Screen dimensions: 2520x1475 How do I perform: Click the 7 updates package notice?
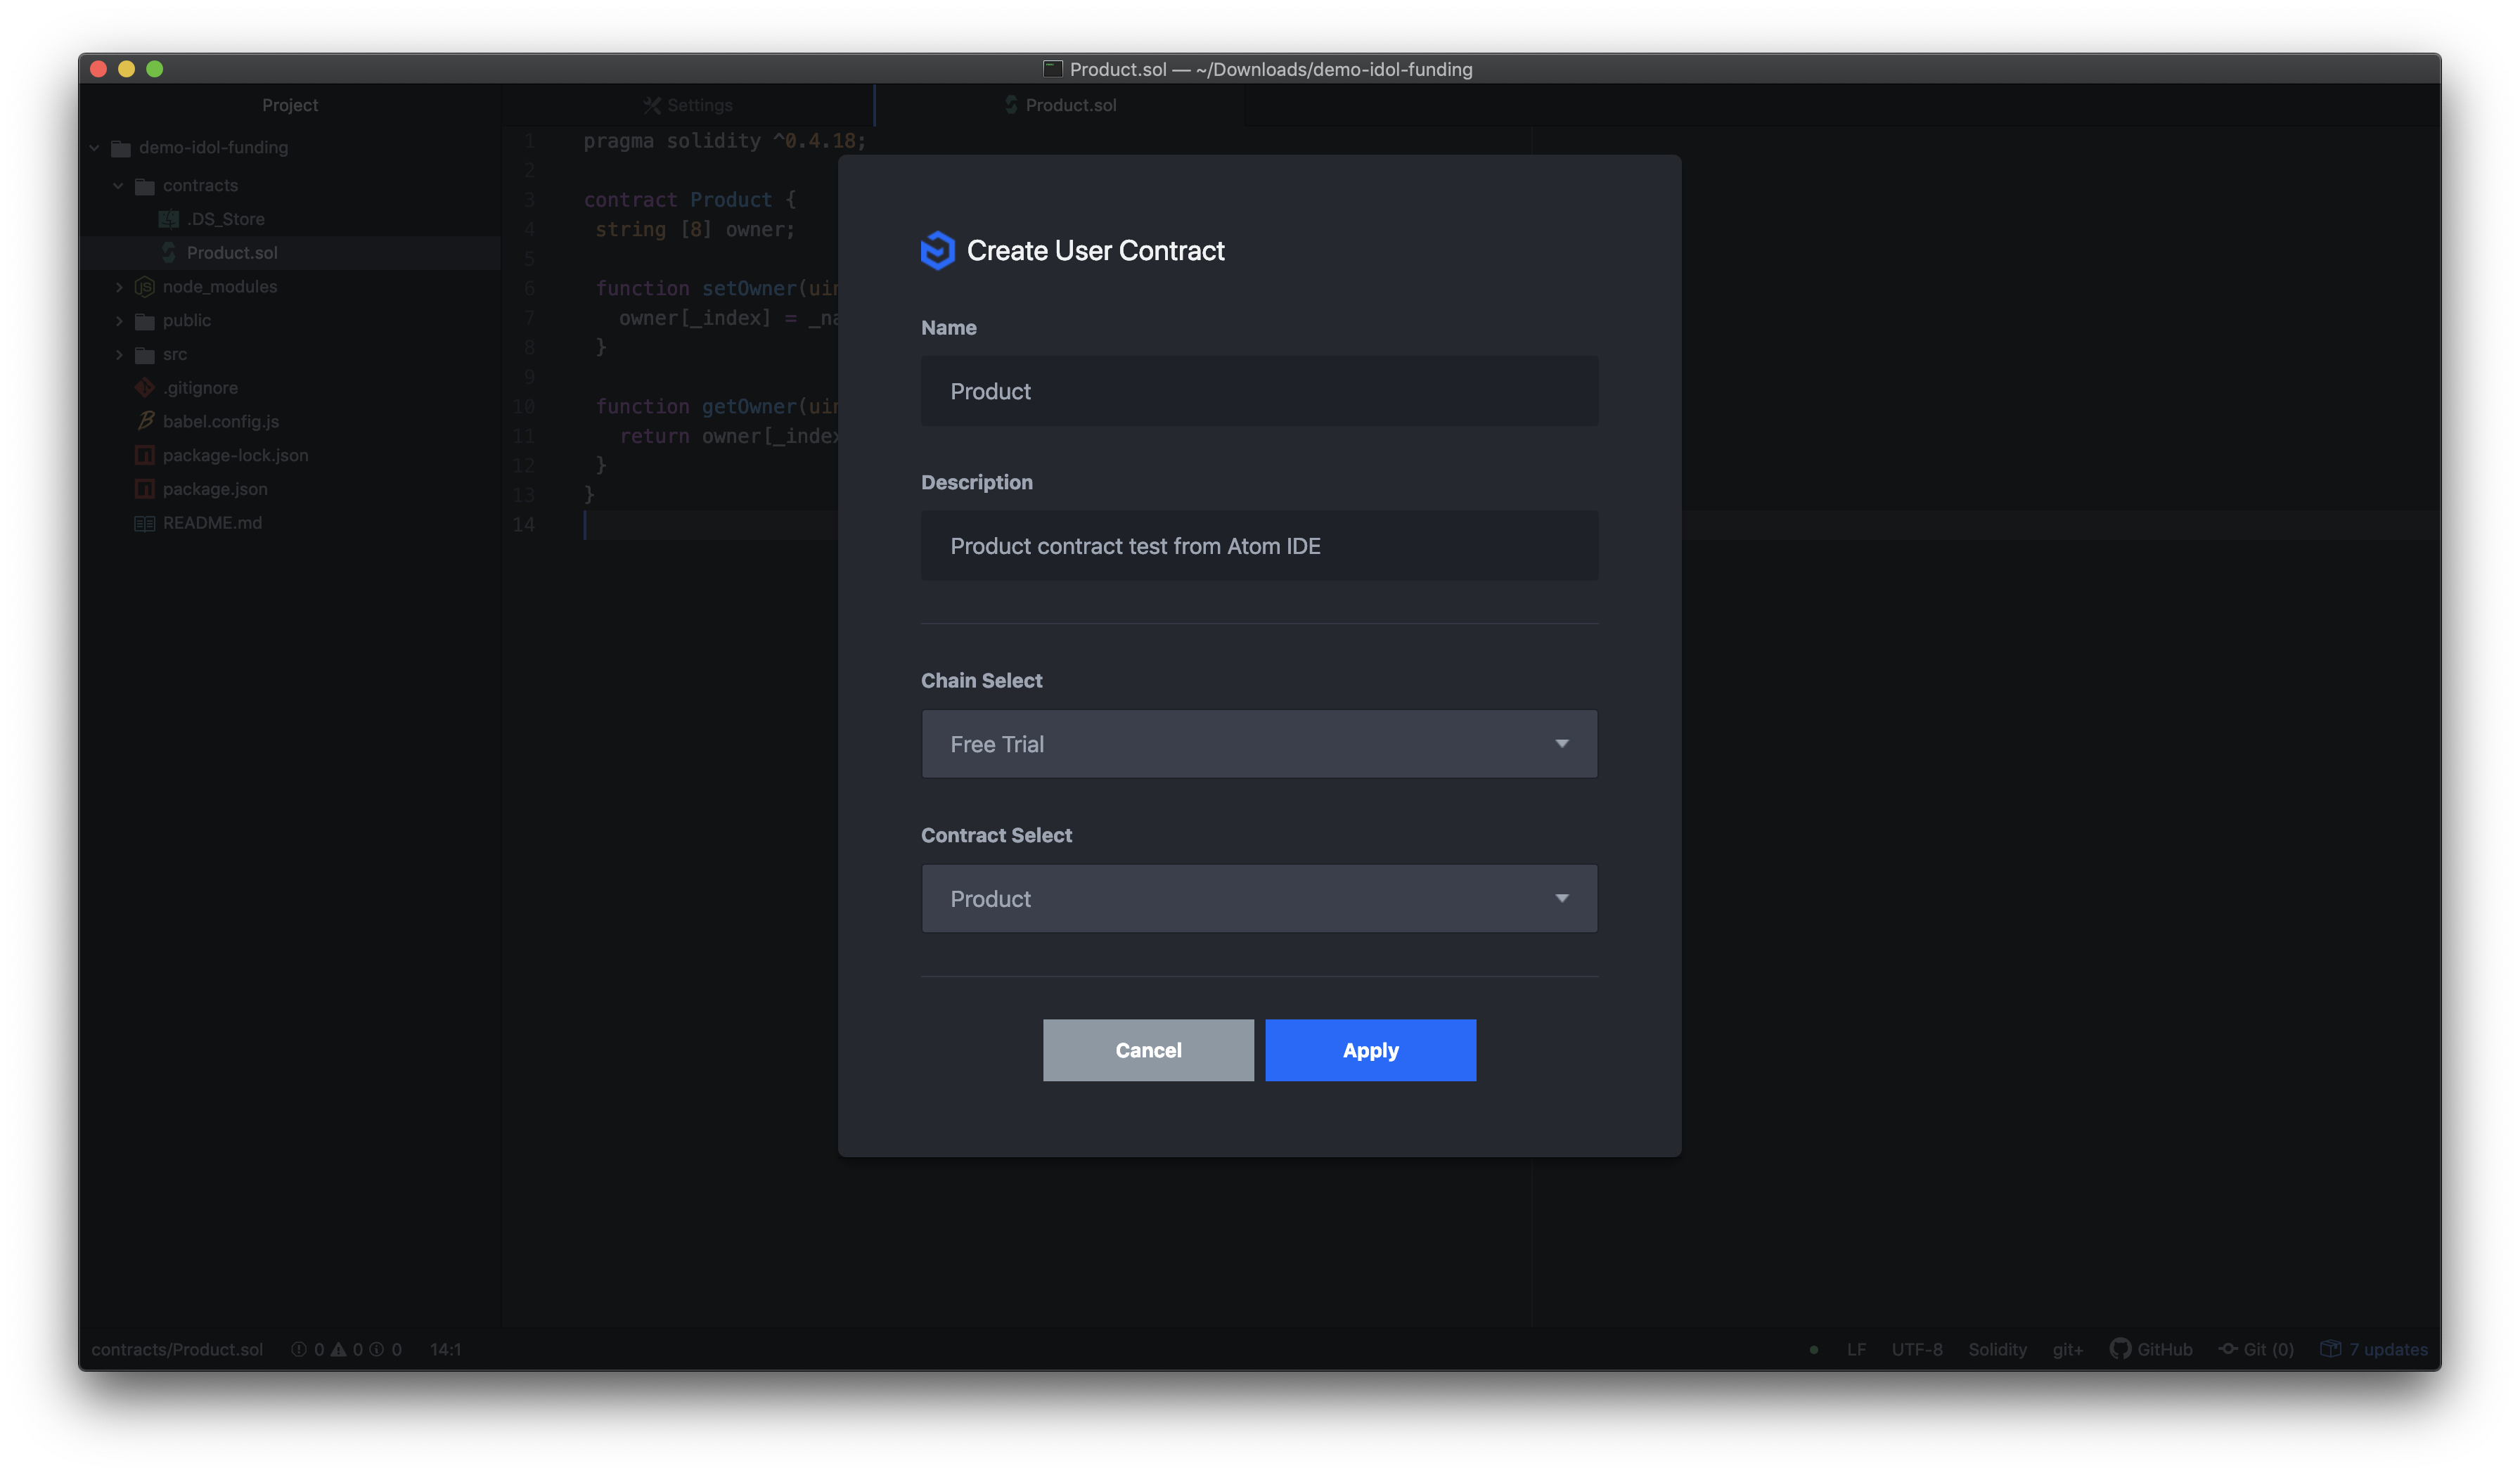tap(2373, 1349)
